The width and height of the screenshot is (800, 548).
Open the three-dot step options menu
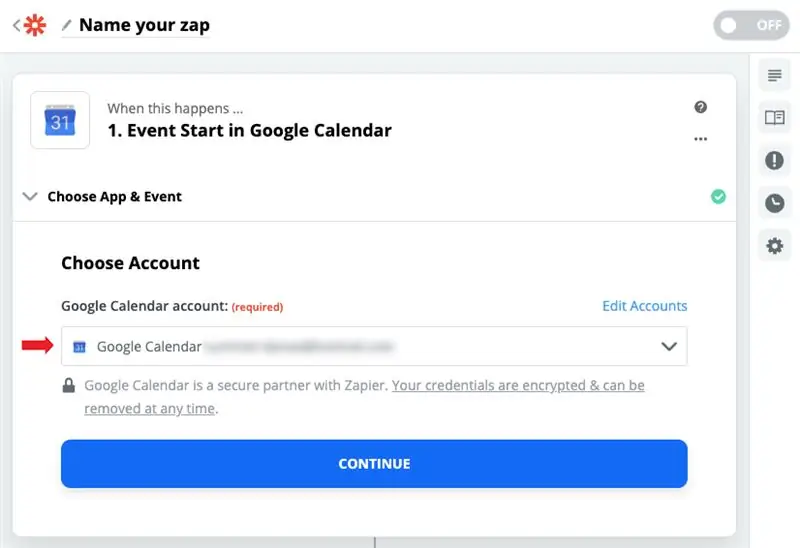701,139
